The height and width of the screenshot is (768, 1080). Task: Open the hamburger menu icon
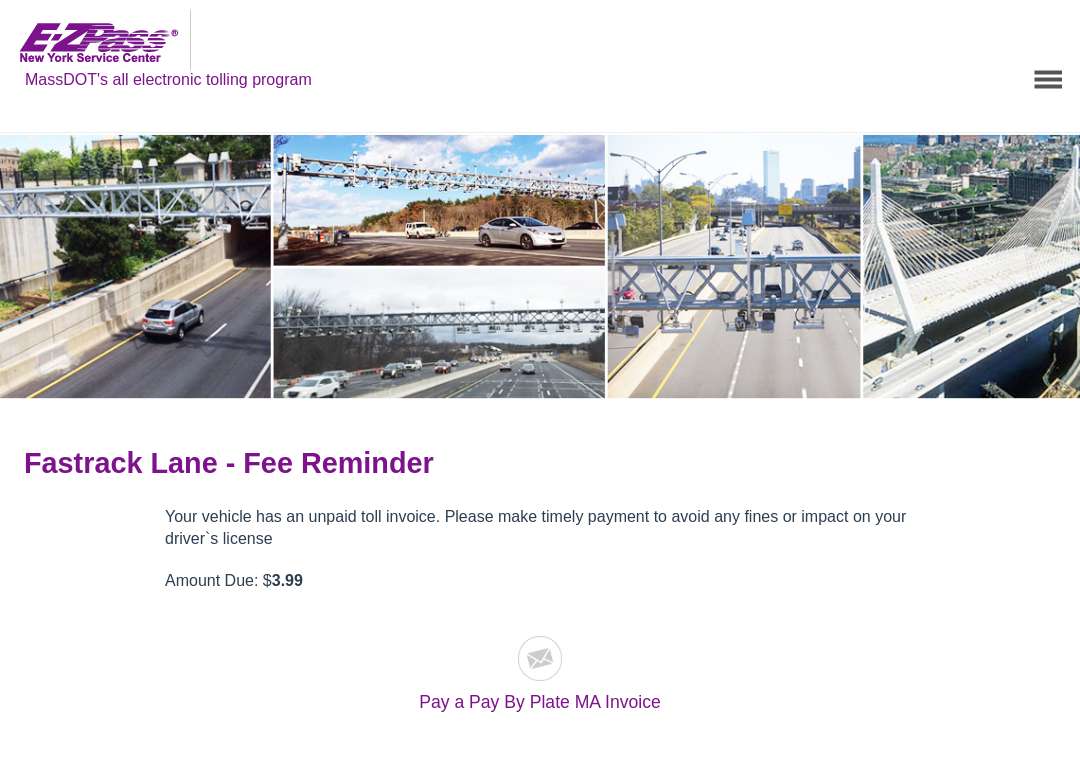[1048, 79]
